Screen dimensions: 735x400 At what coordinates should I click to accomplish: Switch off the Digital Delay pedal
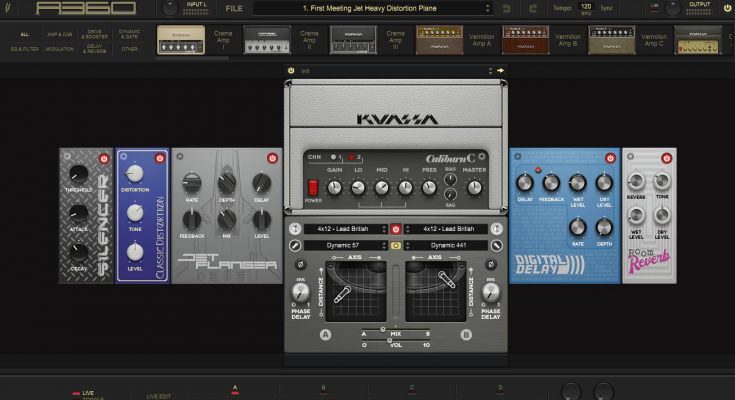610,158
